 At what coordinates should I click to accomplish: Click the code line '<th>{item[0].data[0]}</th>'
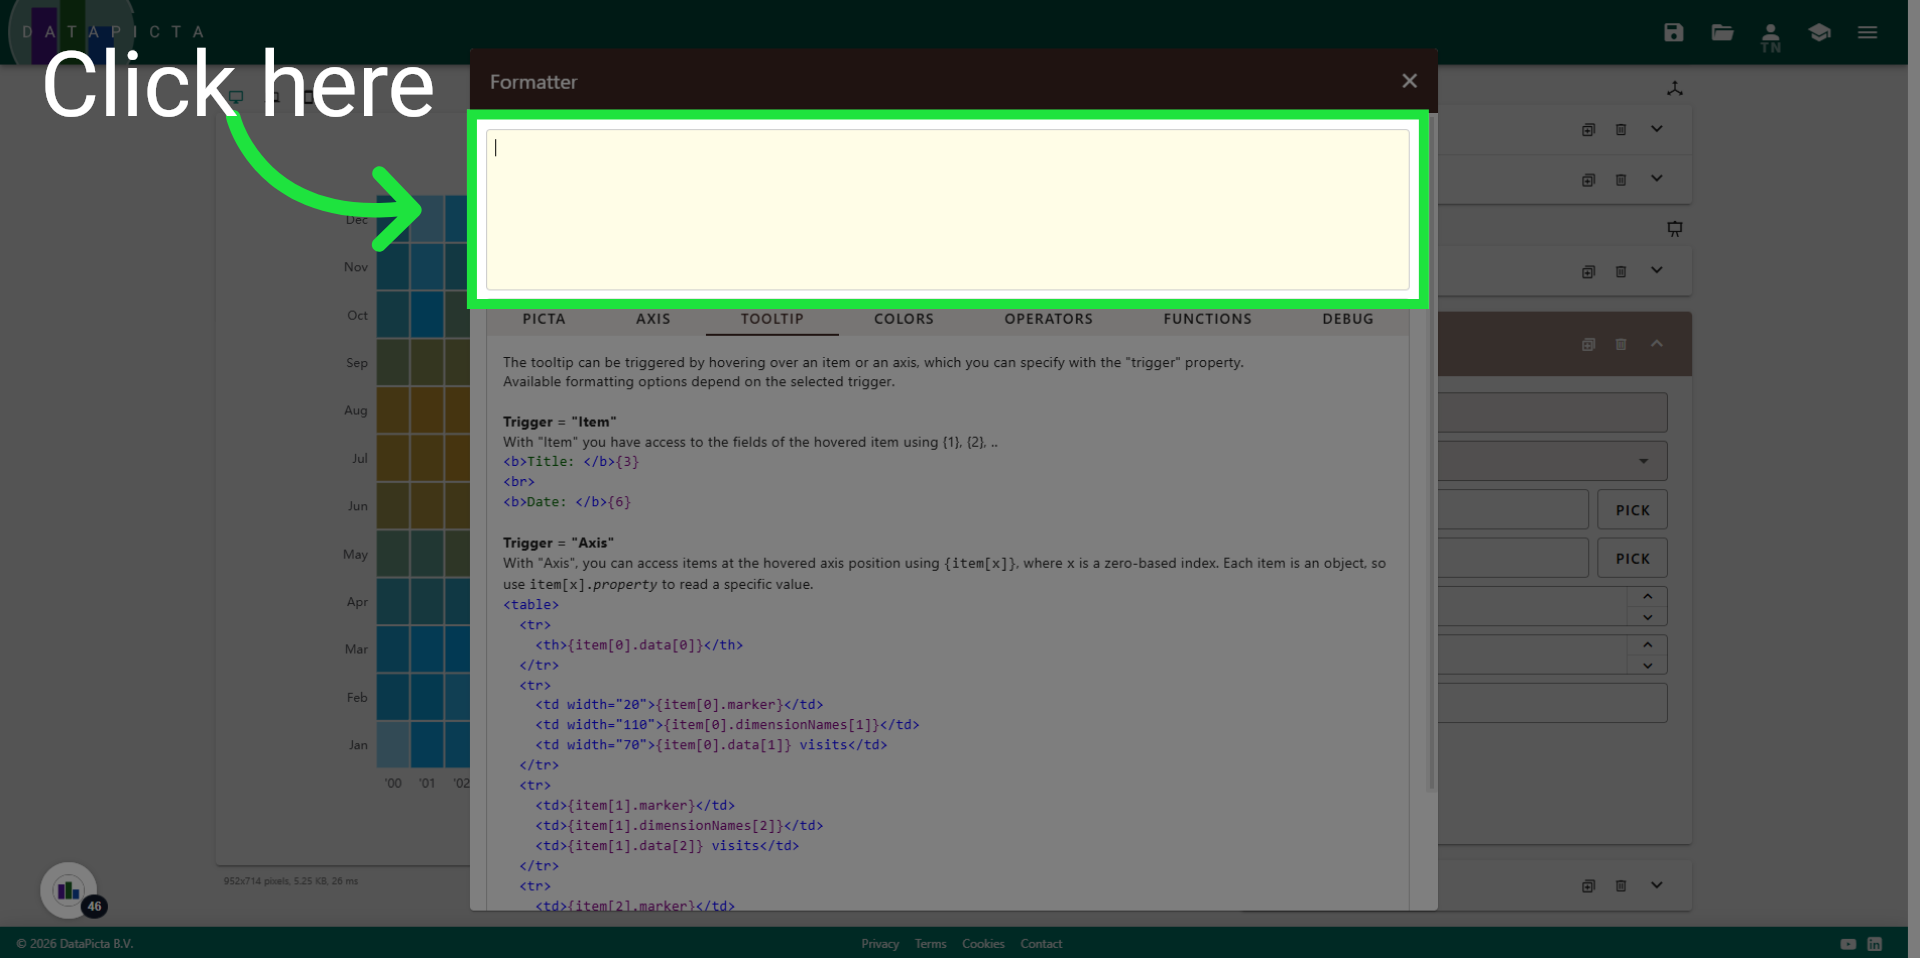pos(639,645)
